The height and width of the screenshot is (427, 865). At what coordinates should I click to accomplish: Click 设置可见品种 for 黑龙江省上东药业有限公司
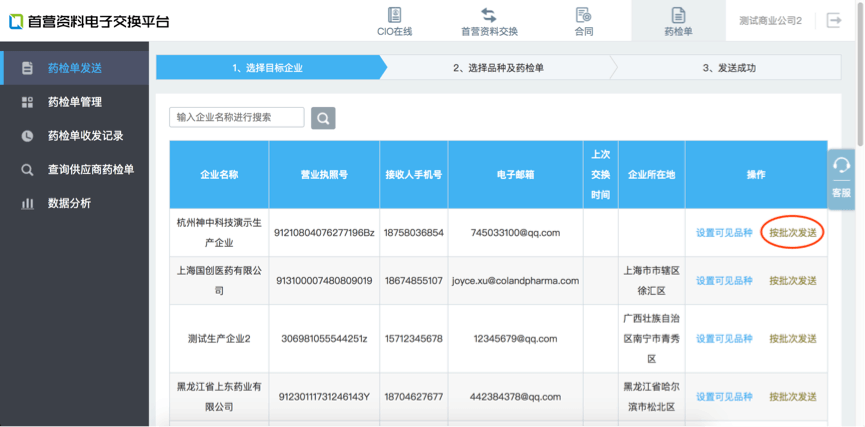pyautogui.click(x=724, y=397)
